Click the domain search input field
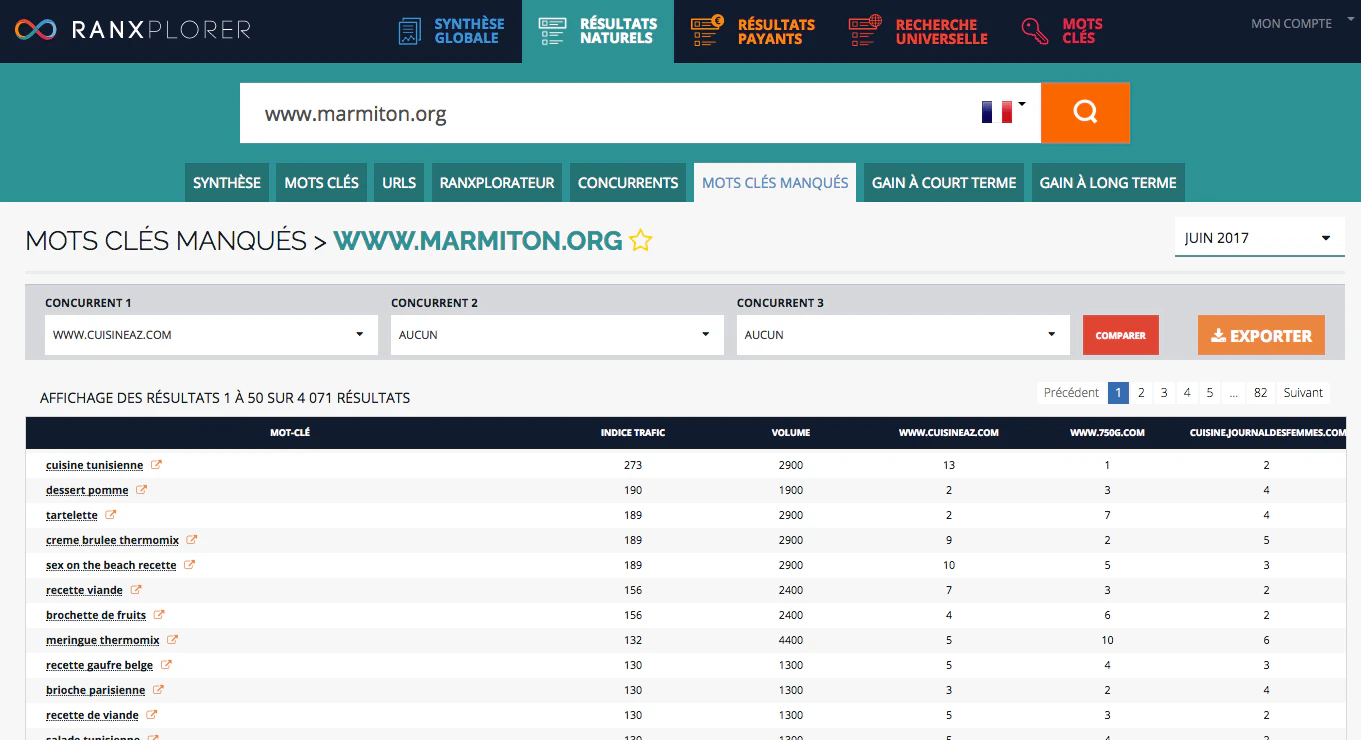Screen dimensions: 1361x740 [x=605, y=113]
